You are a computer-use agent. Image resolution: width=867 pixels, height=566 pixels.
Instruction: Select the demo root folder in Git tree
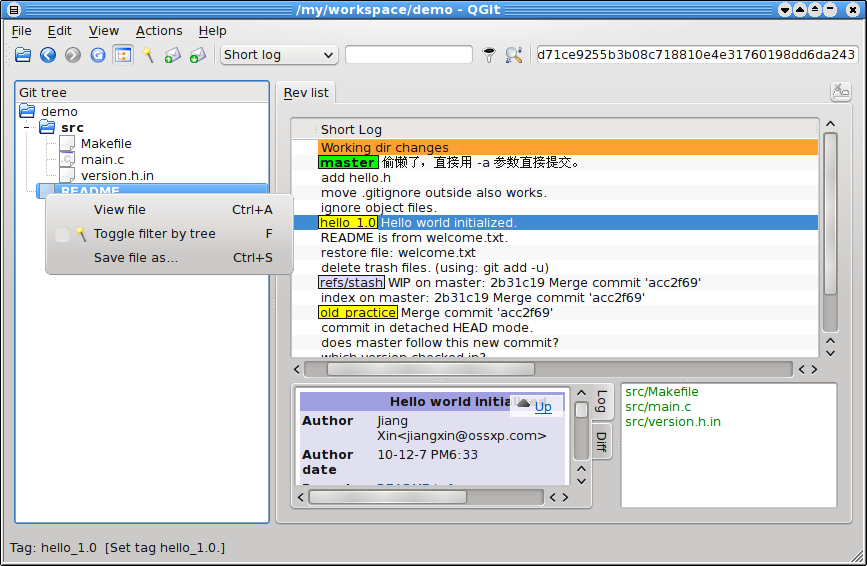coord(59,112)
